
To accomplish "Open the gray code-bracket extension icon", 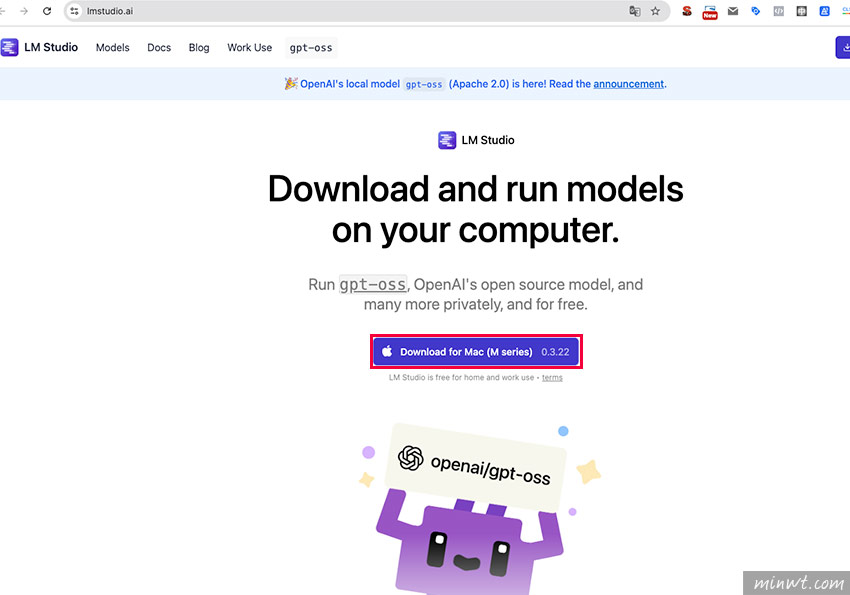I will (x=778, y=11).
